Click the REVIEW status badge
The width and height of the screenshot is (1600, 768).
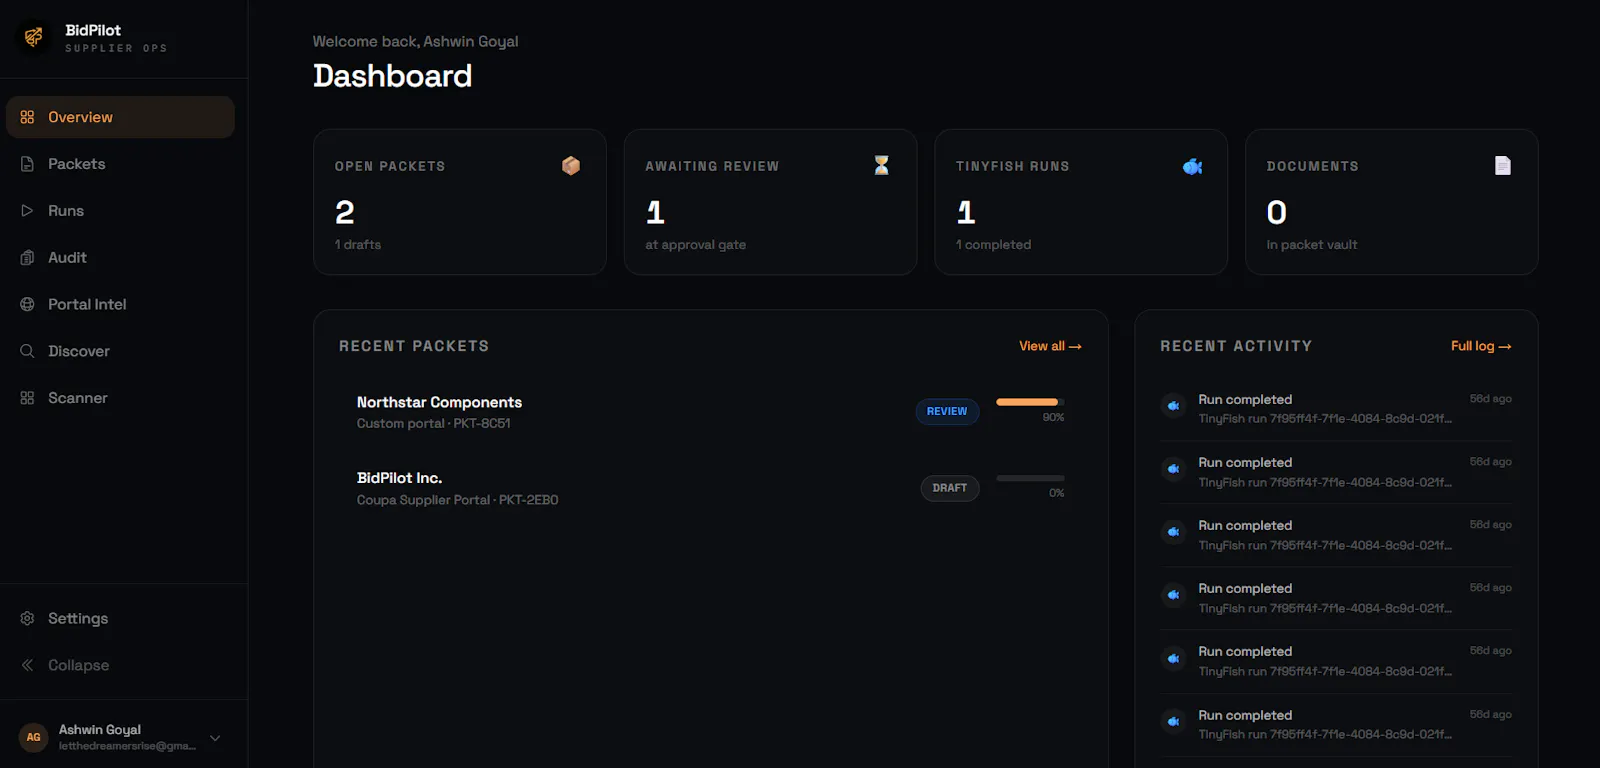[x=947, y=411]
